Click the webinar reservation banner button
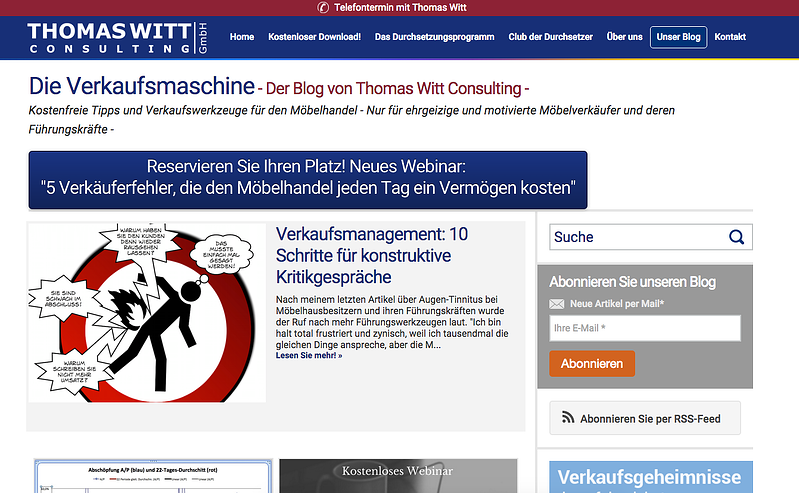Screen dimensions: 799x493 (308, 179)
